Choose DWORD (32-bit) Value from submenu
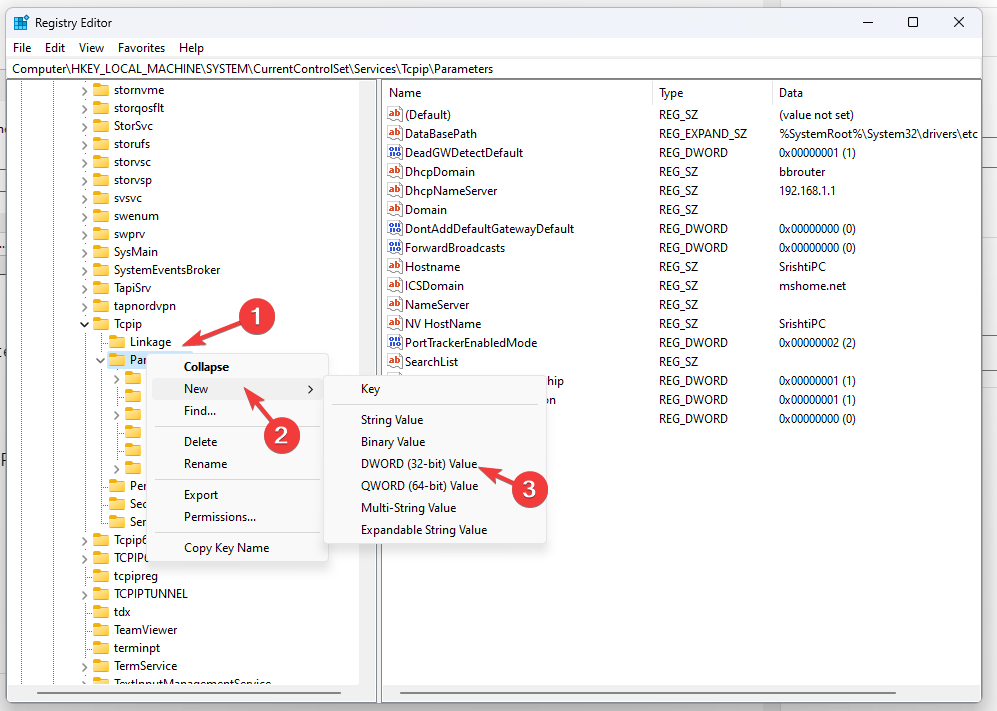Viewport: 997px width, 711px height. click(x=419, y=464)
